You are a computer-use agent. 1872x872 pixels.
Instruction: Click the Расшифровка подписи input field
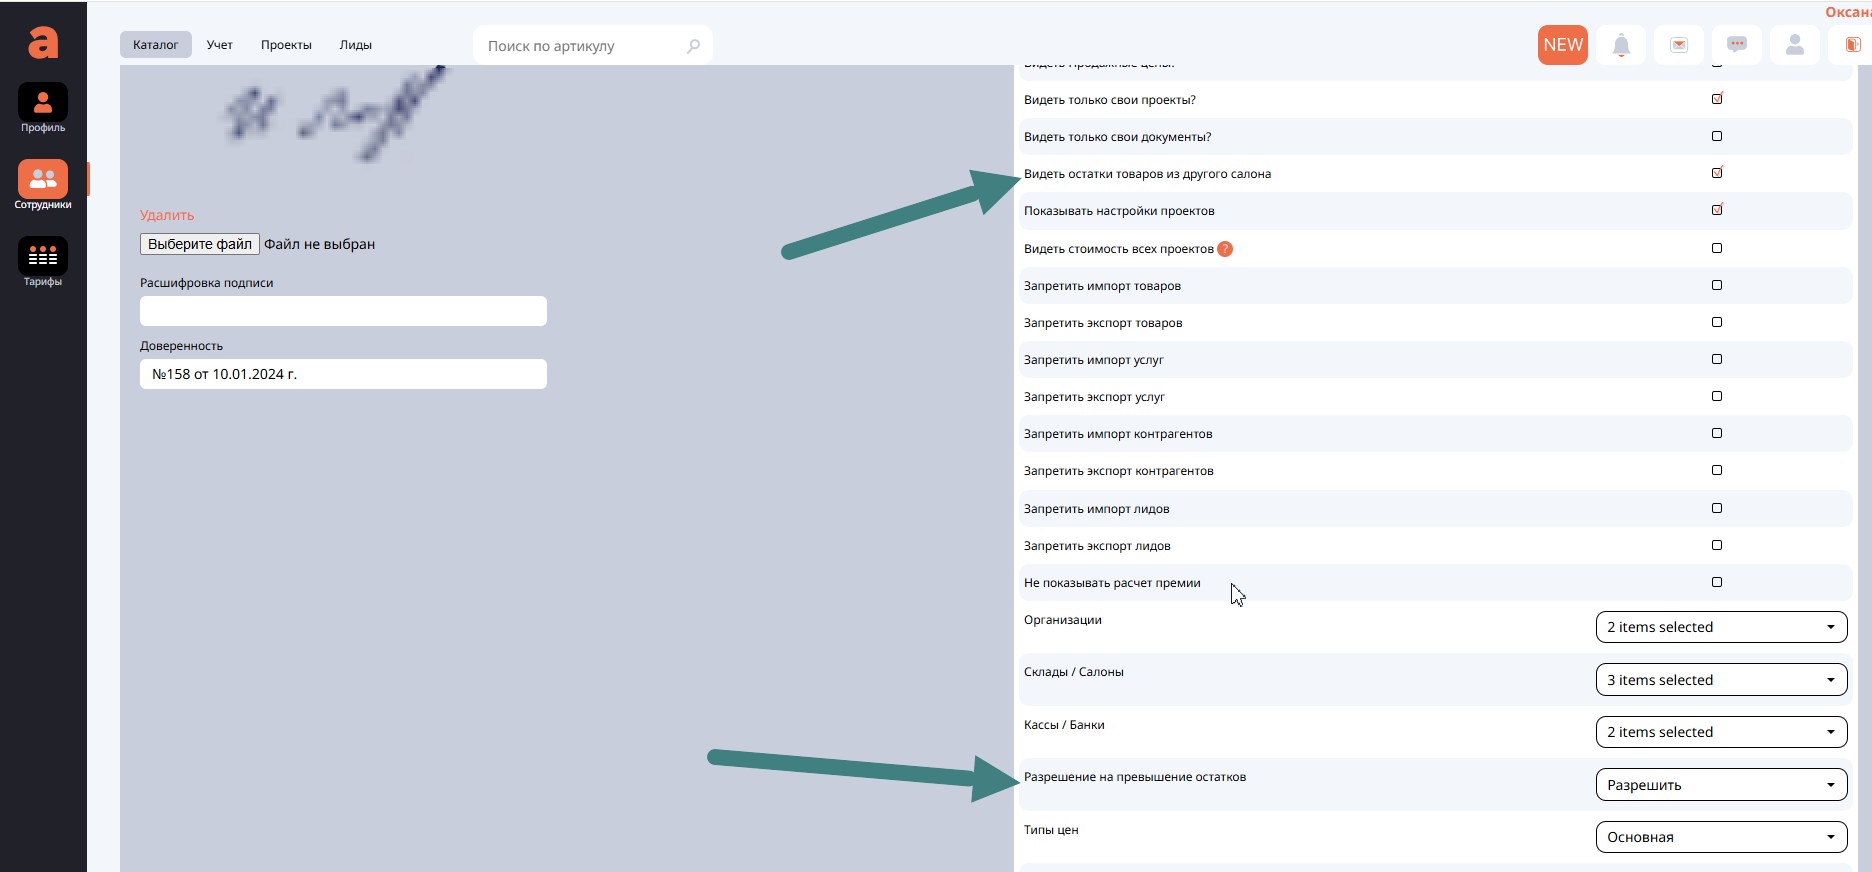343,311
